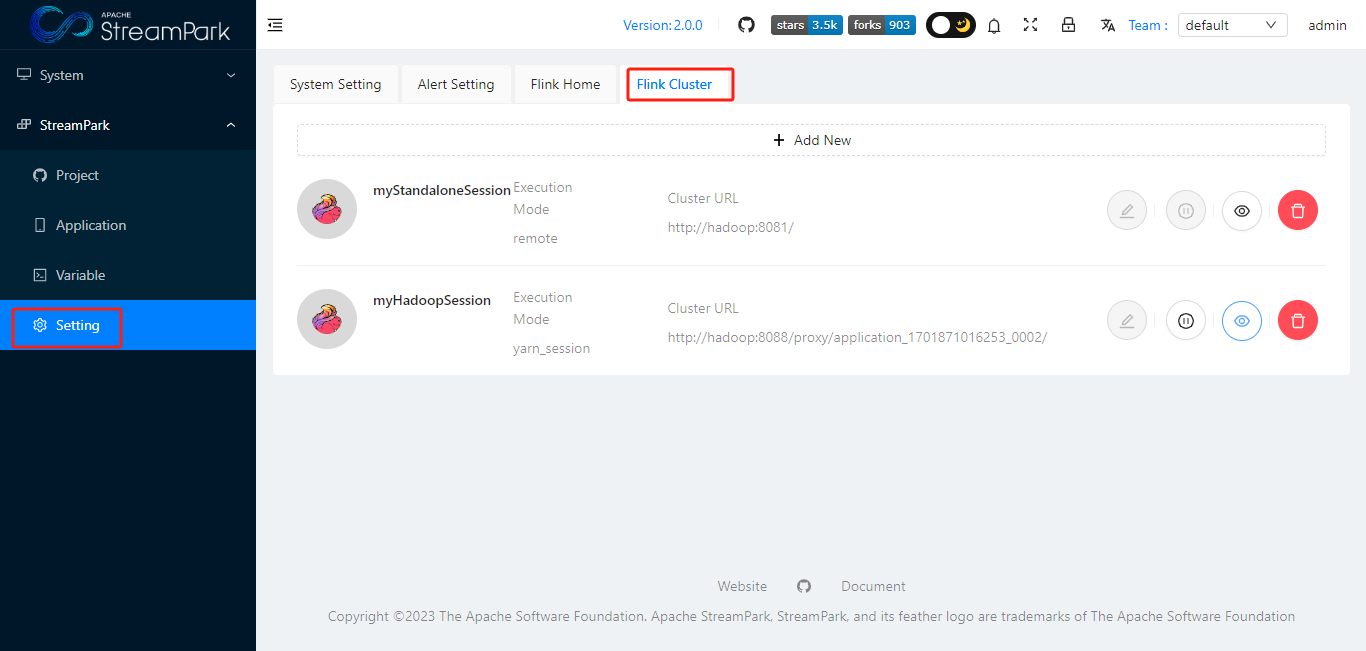Viewport: 1366px width, 651px height.
Task: Switch between dark and light theme
Action: pos(949,24)
